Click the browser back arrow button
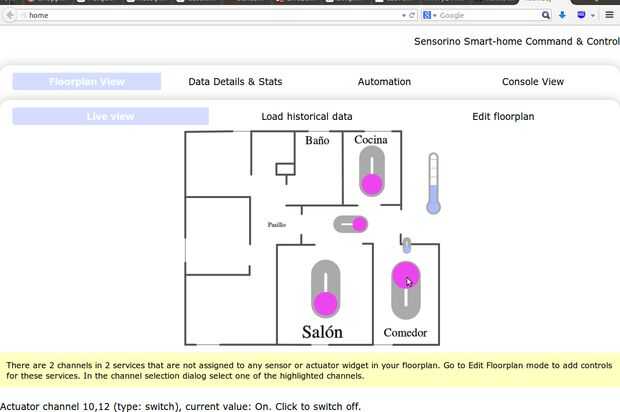The height and width of the screenshot is (412, 620). click(10, 15)
